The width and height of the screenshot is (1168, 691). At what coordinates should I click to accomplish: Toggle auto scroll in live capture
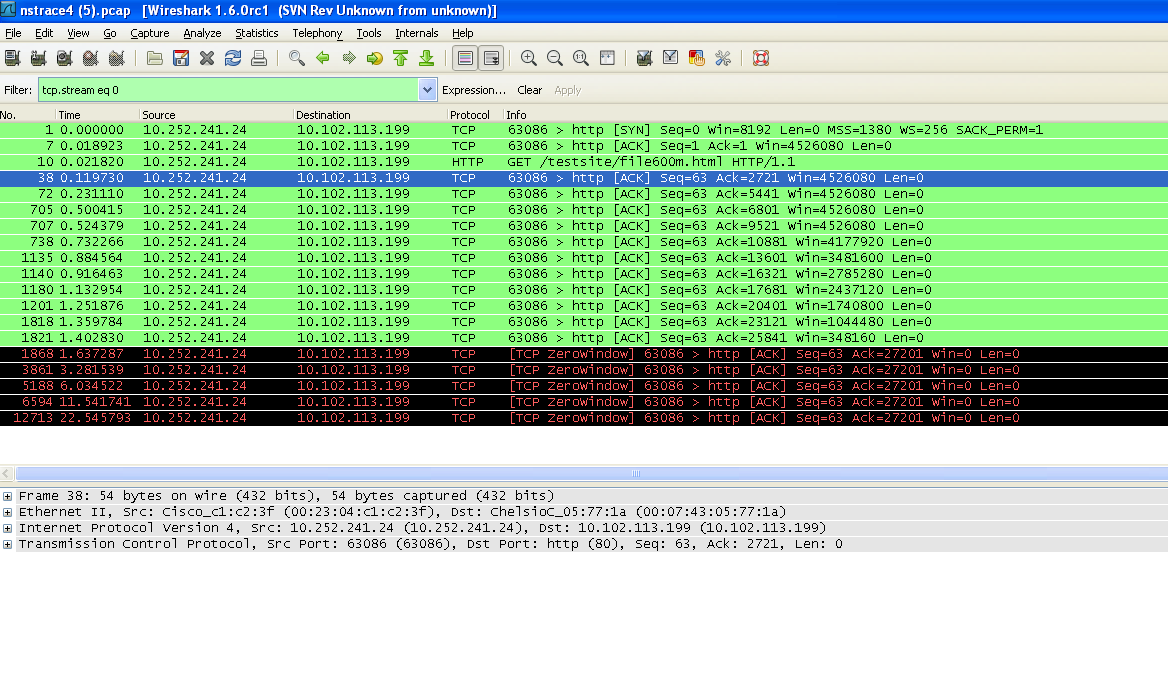point(491,58)
